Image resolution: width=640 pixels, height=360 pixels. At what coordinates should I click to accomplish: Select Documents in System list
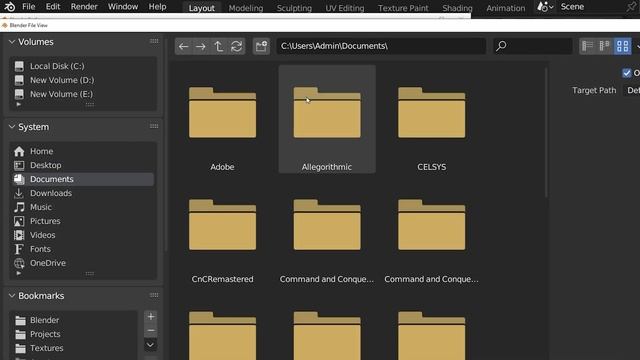(x=82, y=179)
